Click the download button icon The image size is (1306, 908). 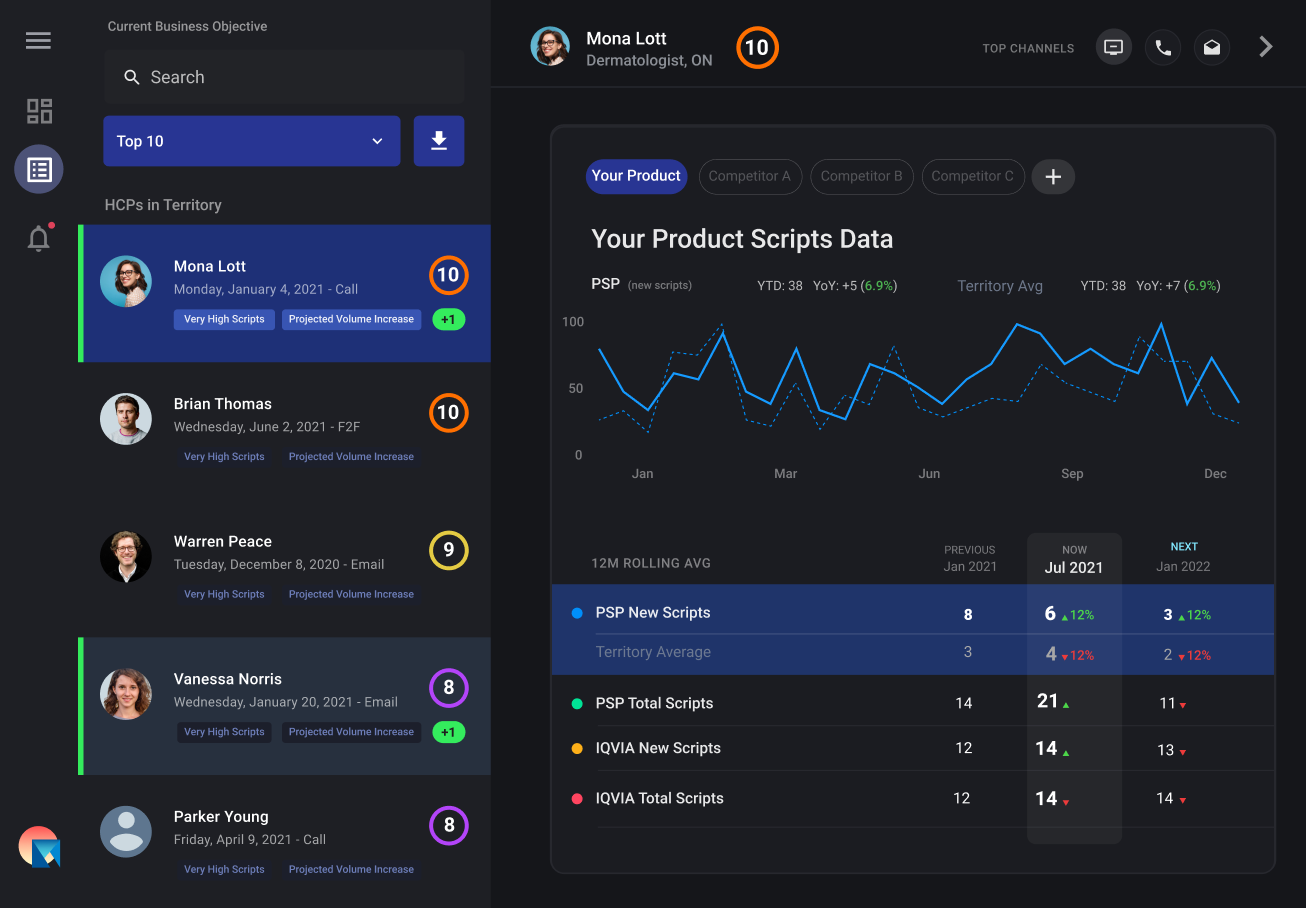point(438,141)
